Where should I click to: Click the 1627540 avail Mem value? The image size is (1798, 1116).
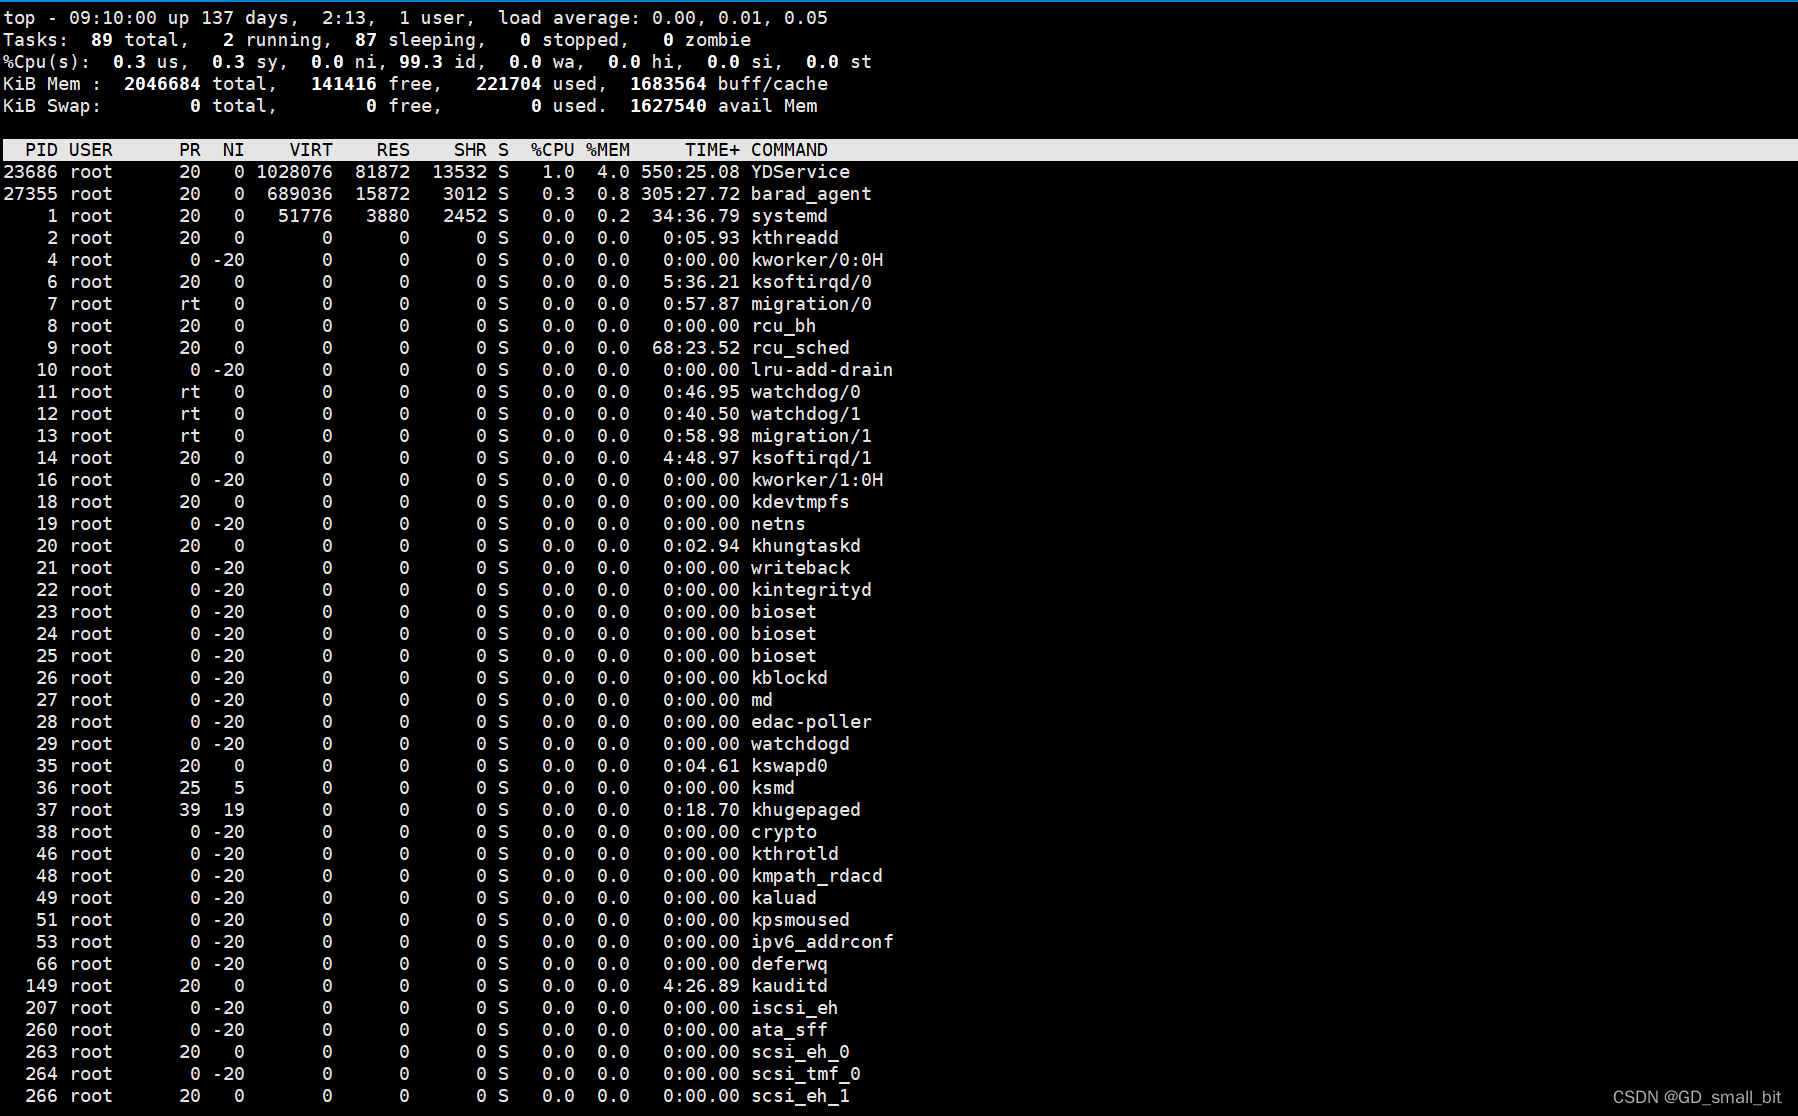(x=668, y=106)
